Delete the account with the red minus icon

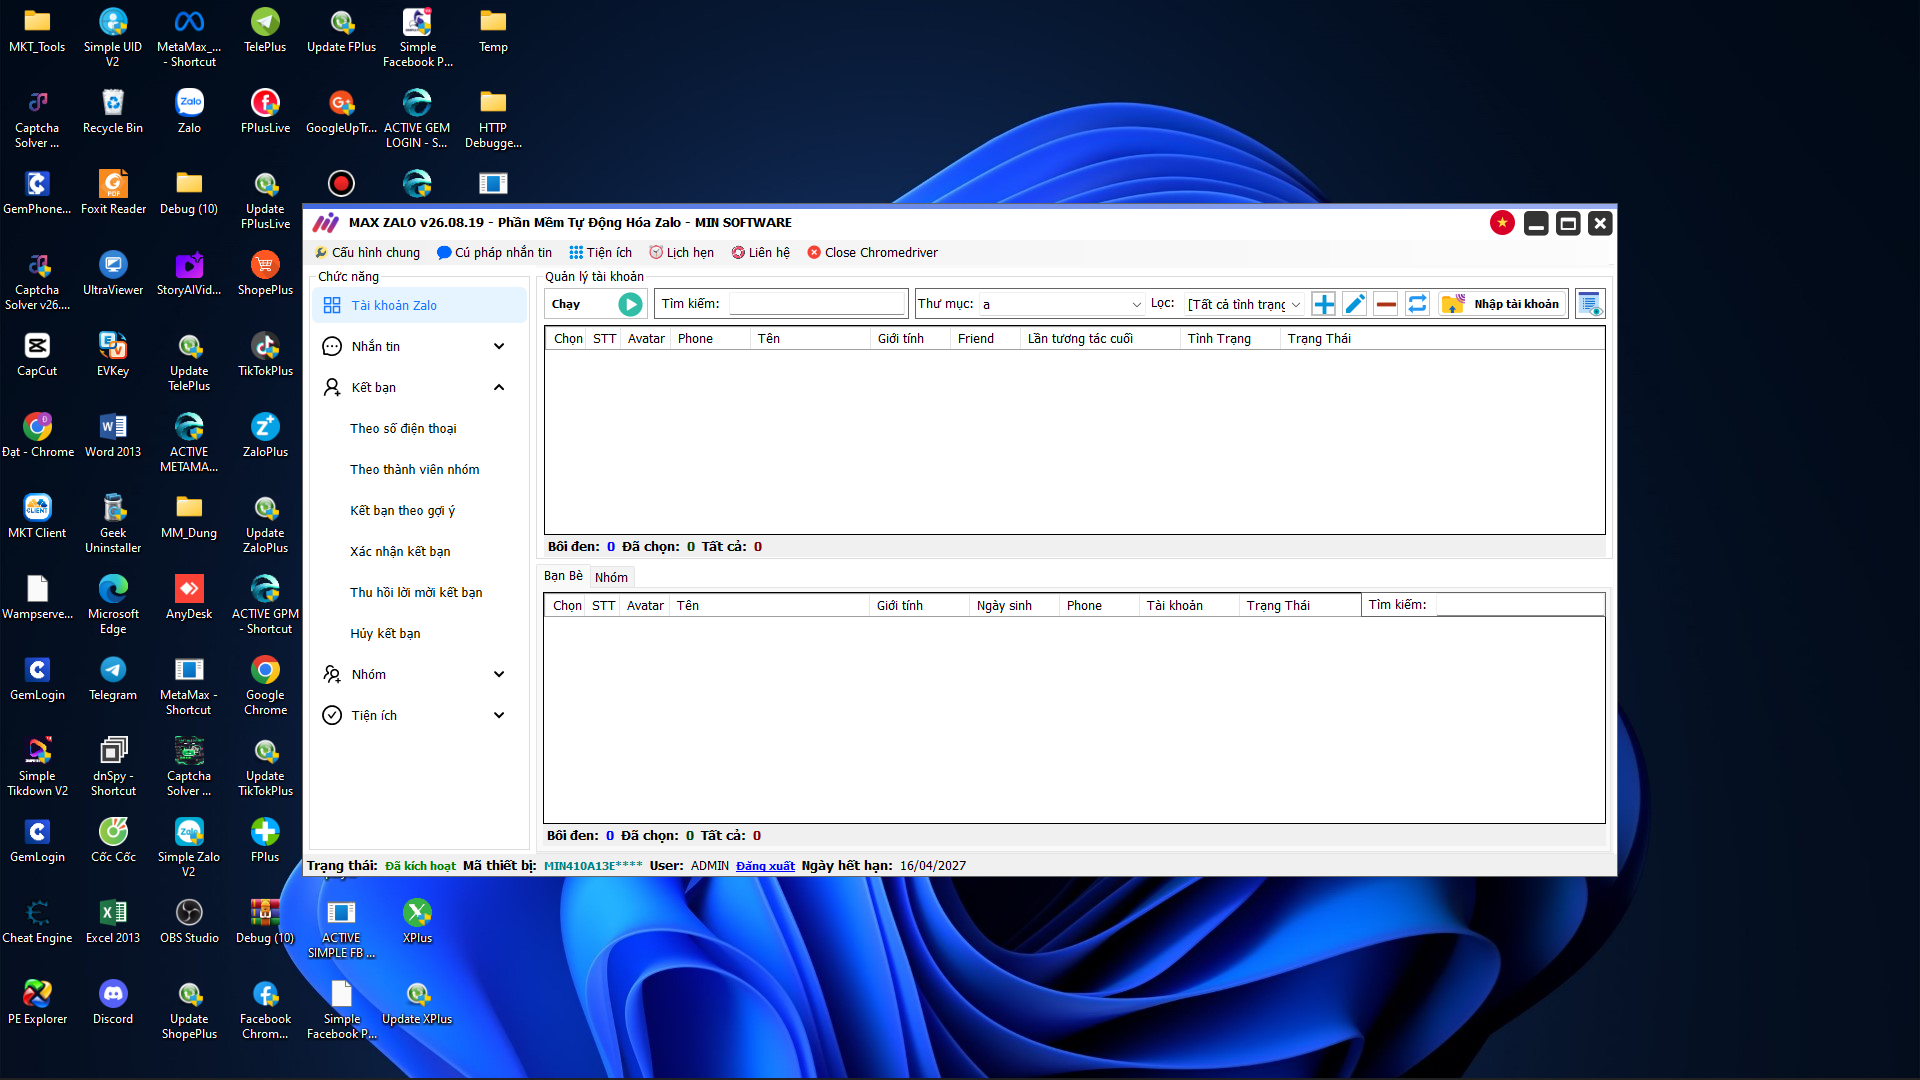click(x=1386, y=304)
